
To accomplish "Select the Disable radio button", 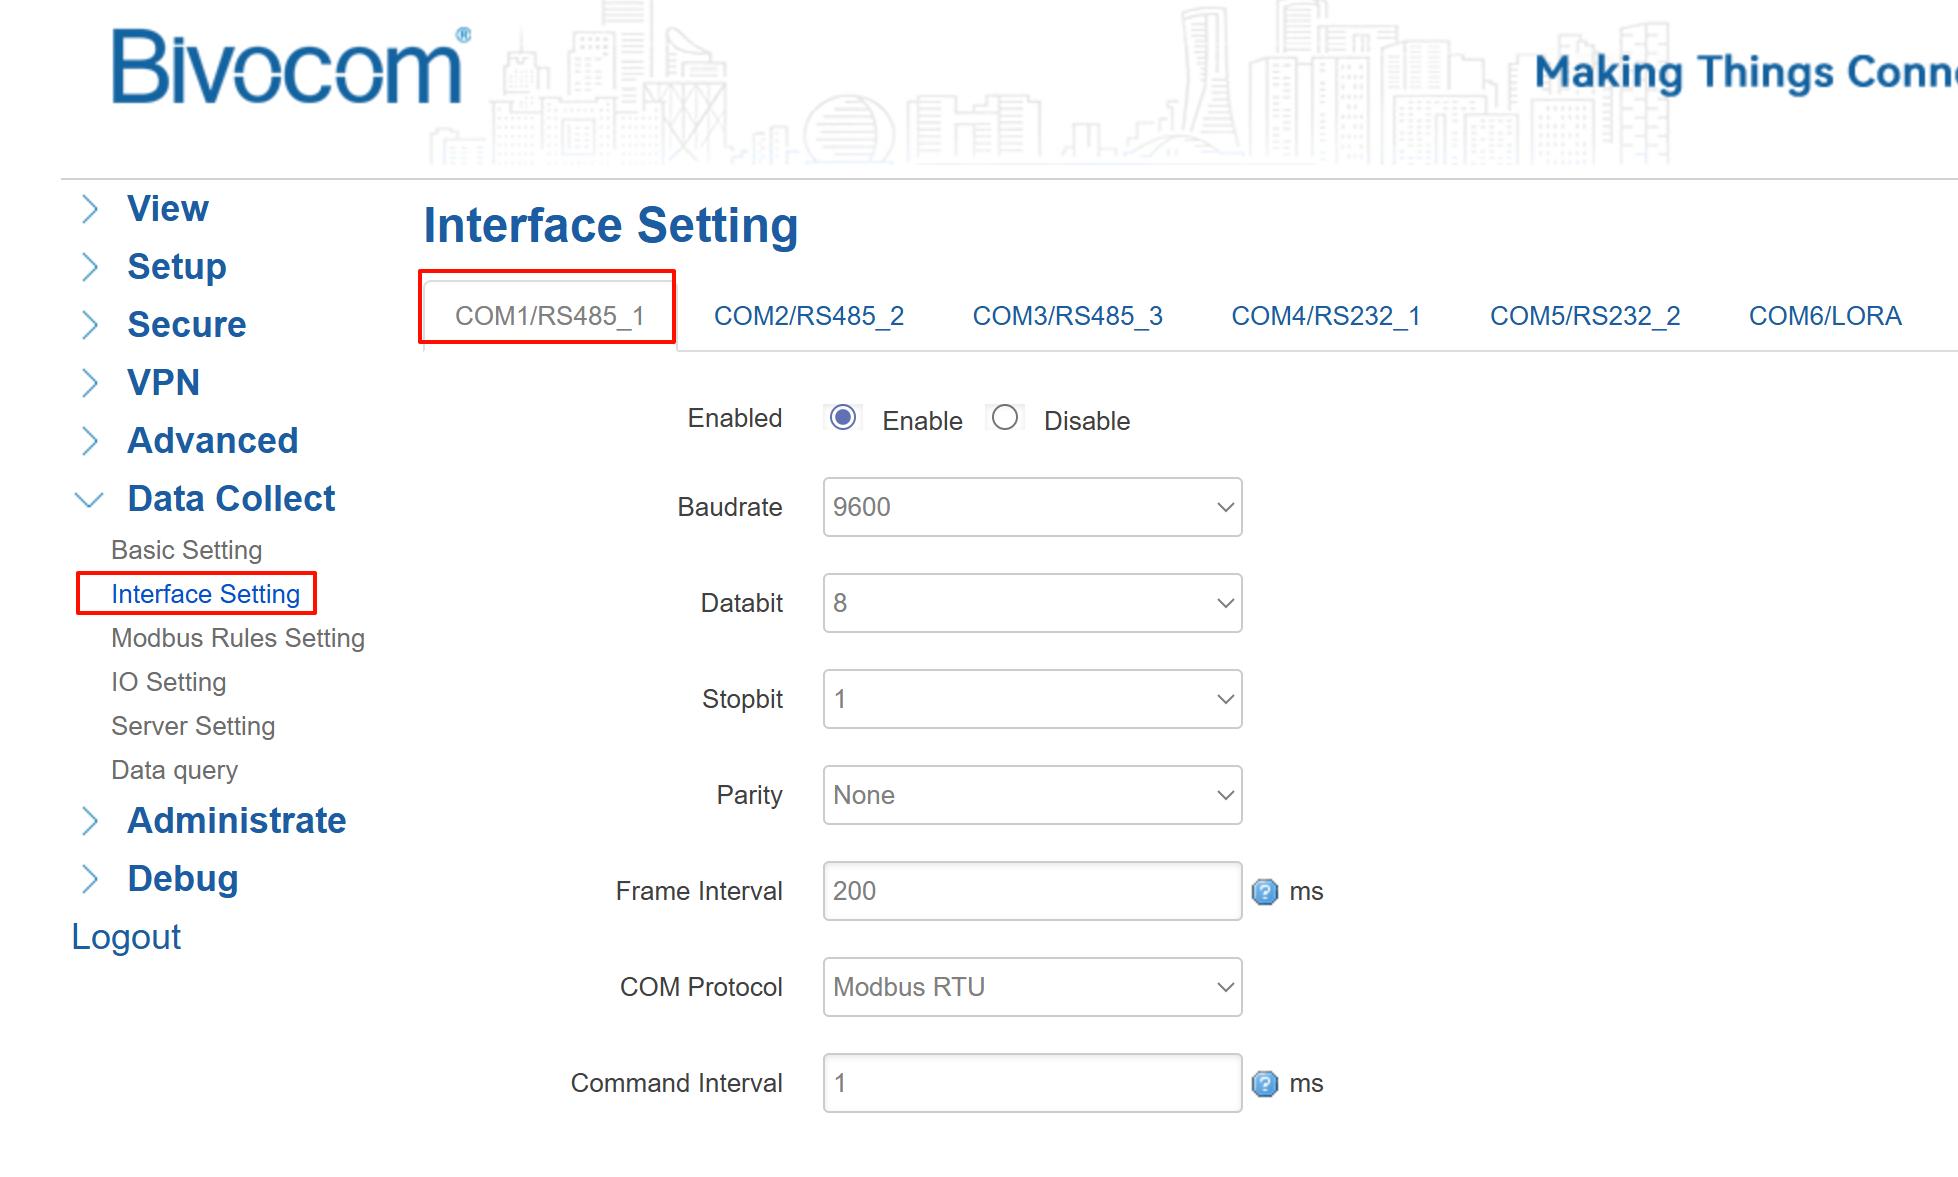I will (x=1005, y=418).
